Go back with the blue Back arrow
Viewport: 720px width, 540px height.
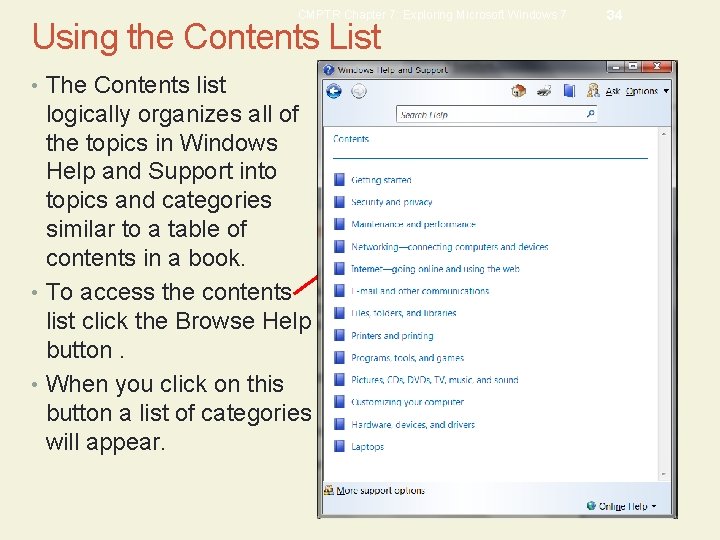(334, 91)
